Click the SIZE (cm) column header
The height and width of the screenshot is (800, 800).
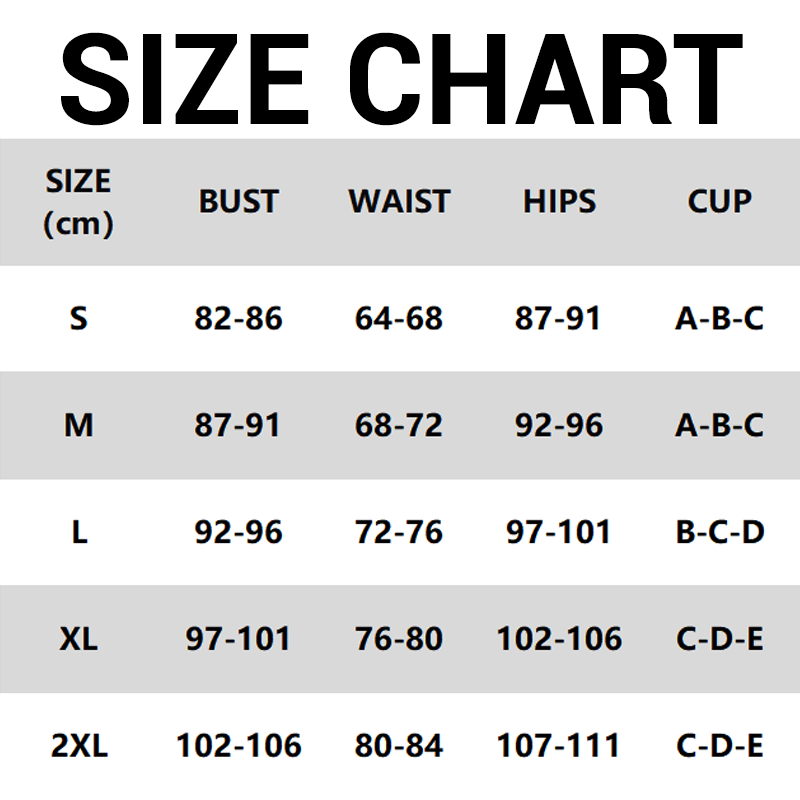coord(78,202)
